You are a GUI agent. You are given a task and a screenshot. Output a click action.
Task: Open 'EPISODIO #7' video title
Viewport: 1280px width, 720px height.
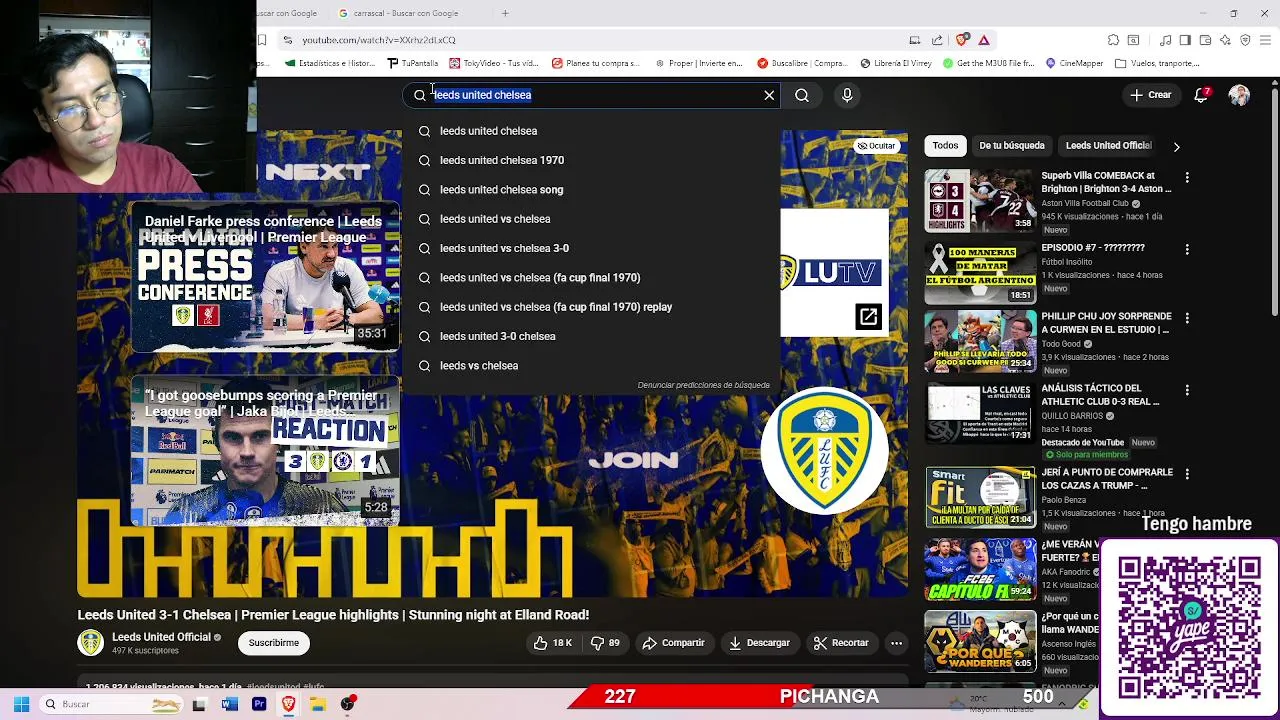coord(1092,247)
